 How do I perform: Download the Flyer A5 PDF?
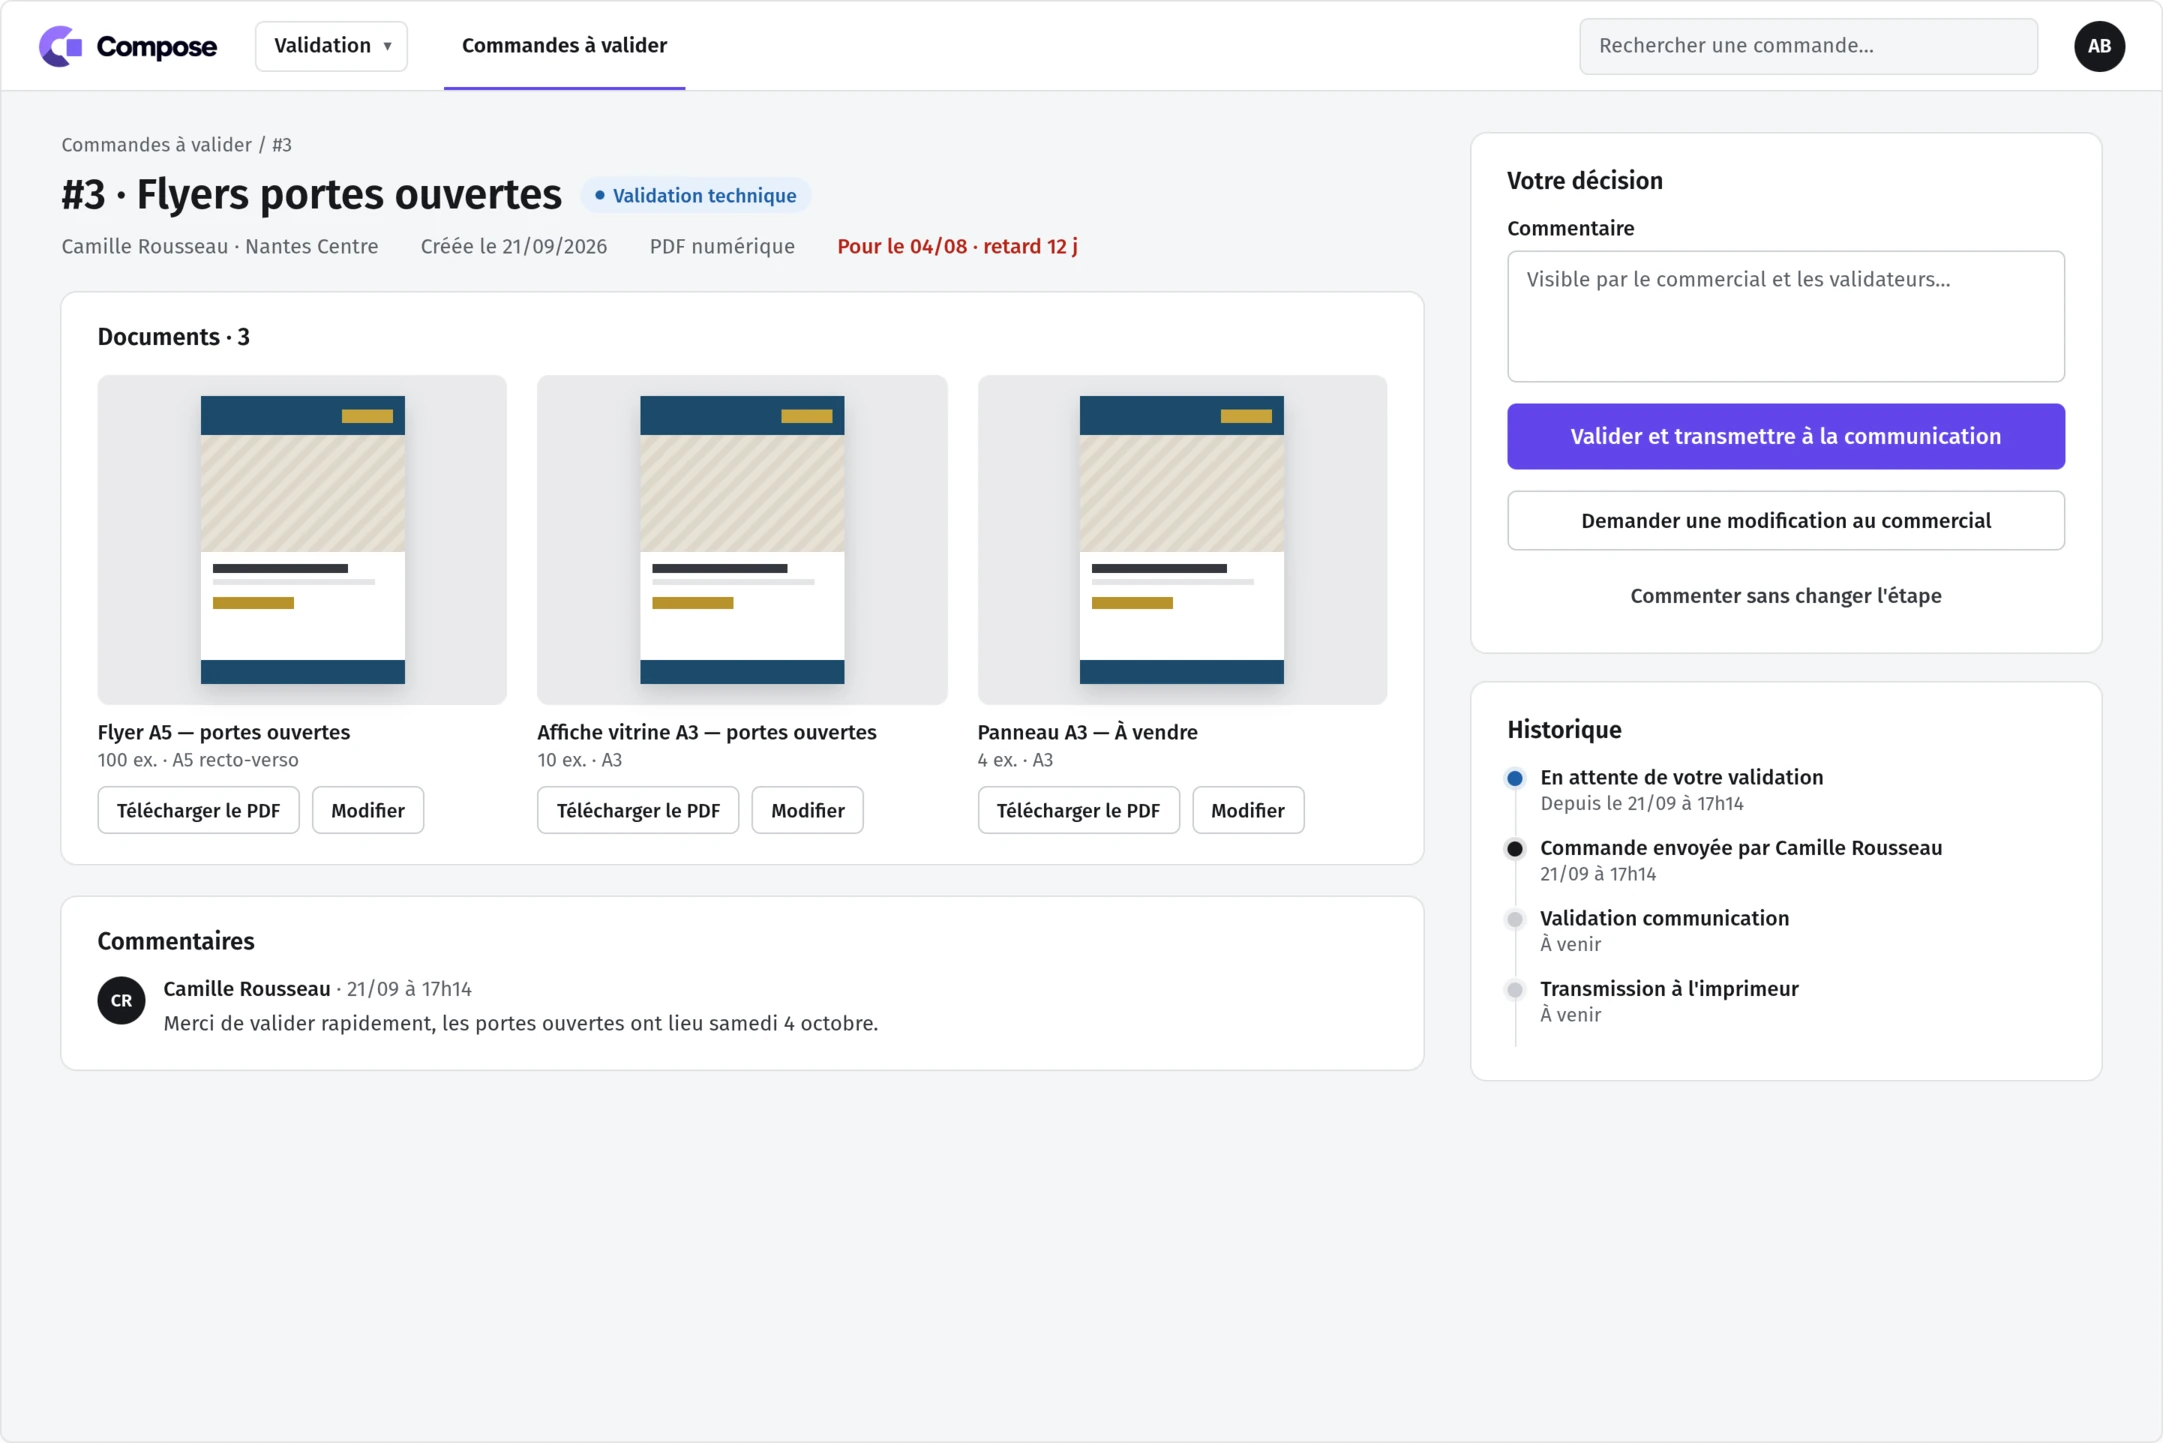coord(198,810)
